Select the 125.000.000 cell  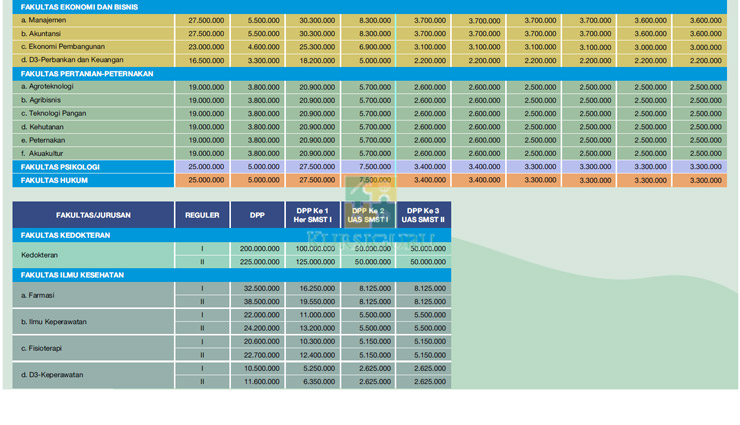pos(315,262)
